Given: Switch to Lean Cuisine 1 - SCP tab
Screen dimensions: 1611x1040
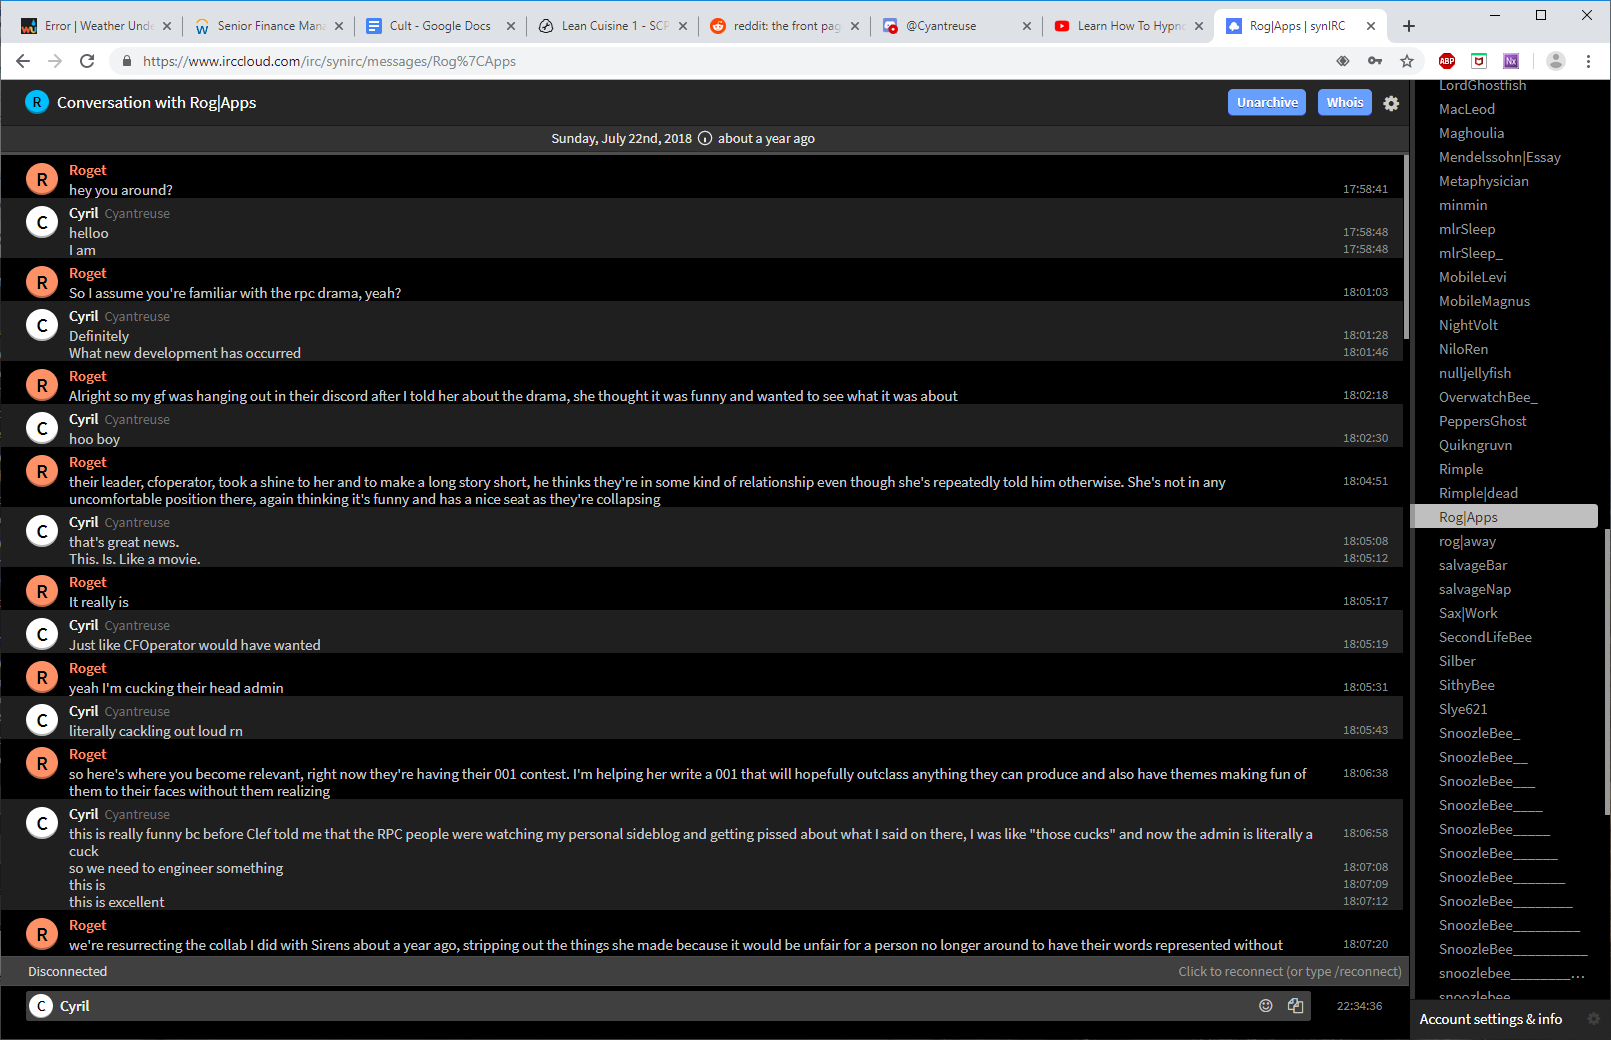Looking at the screenshot, I should click(x=613, y=26).
